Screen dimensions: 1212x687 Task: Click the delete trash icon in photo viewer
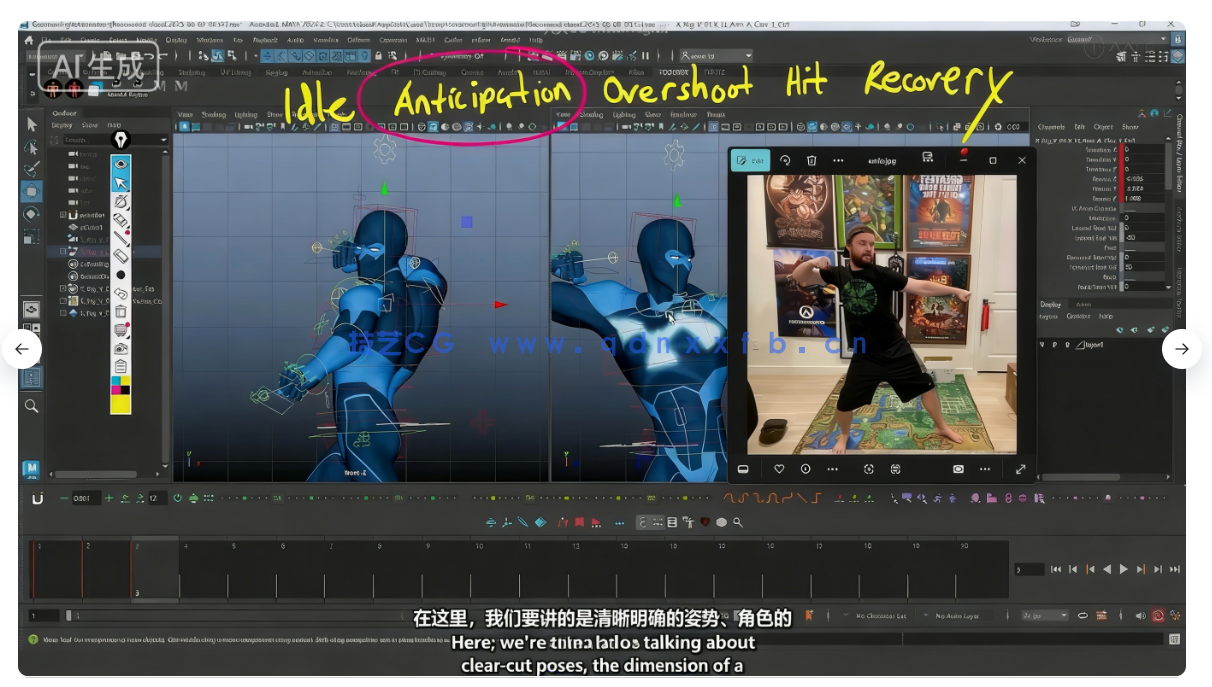click(811, 160)
